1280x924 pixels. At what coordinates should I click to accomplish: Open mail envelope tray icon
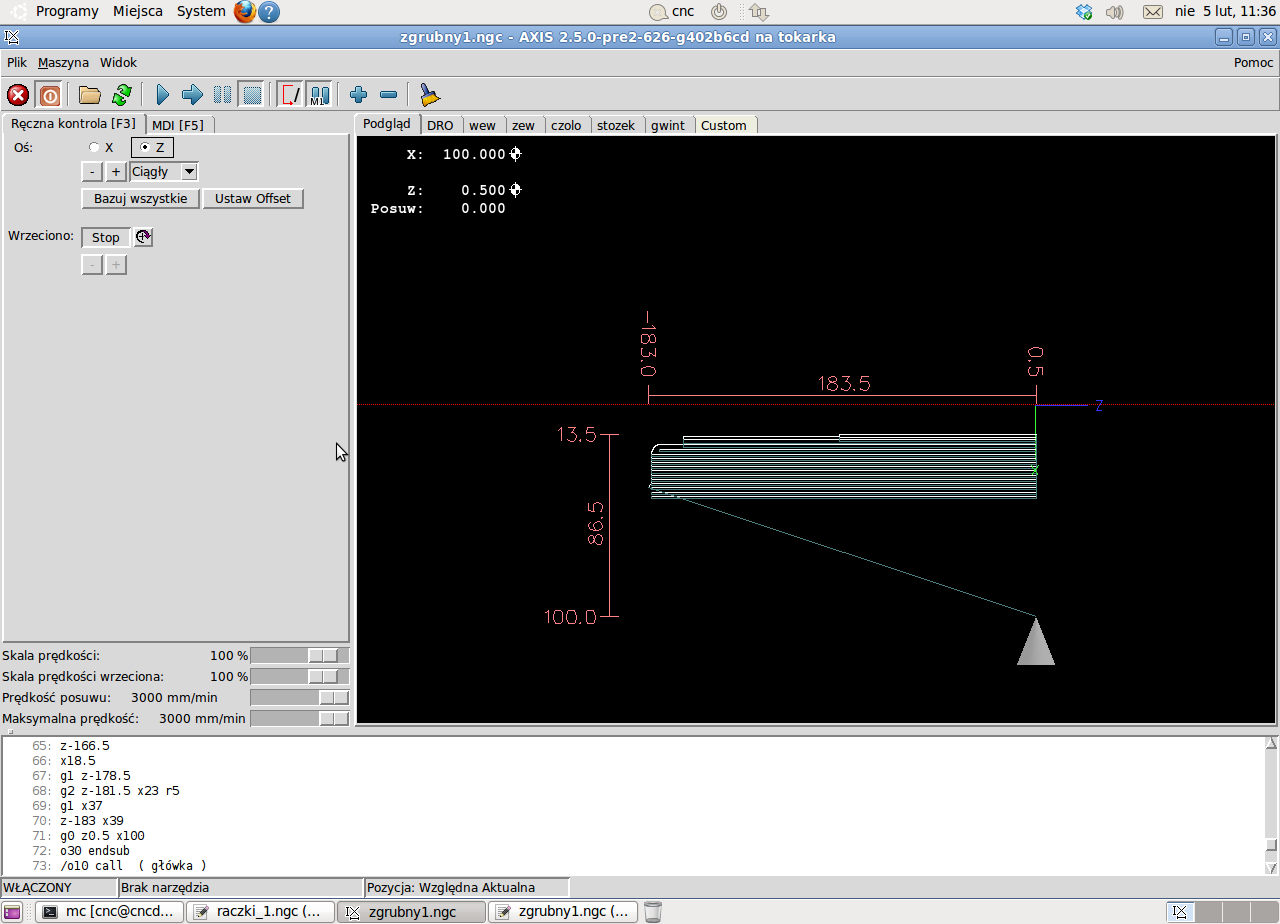click(x=1153, y=12)
